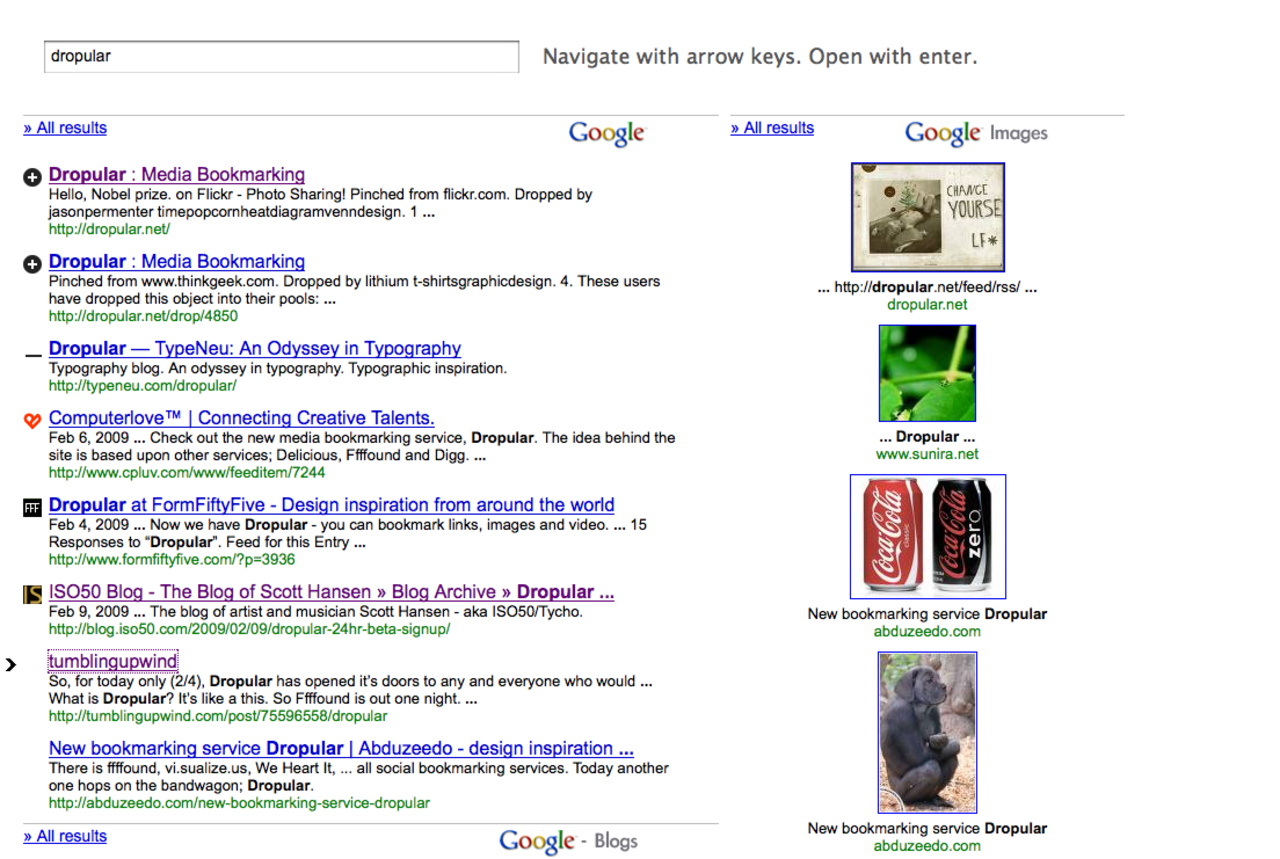Click the plus favicon beside dropular.net/drop/4850 result
This screenshot has width=1280, height=859.
tap(32, 264)
